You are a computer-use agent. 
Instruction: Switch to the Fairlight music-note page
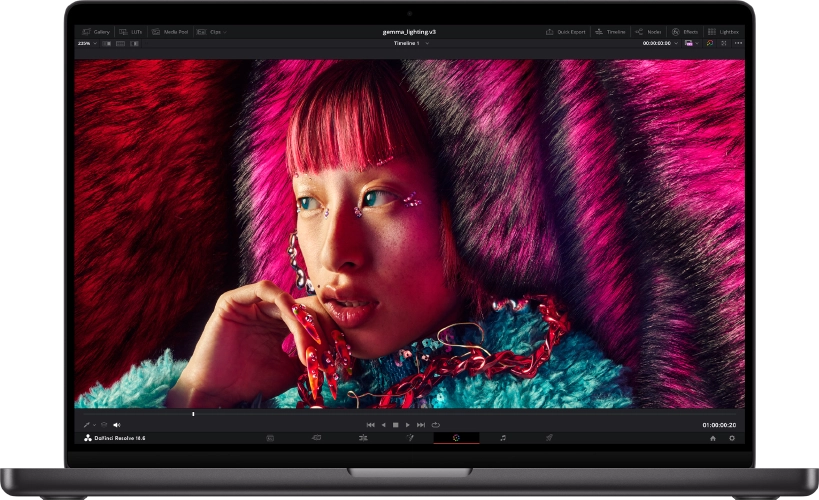pos(503,438)
